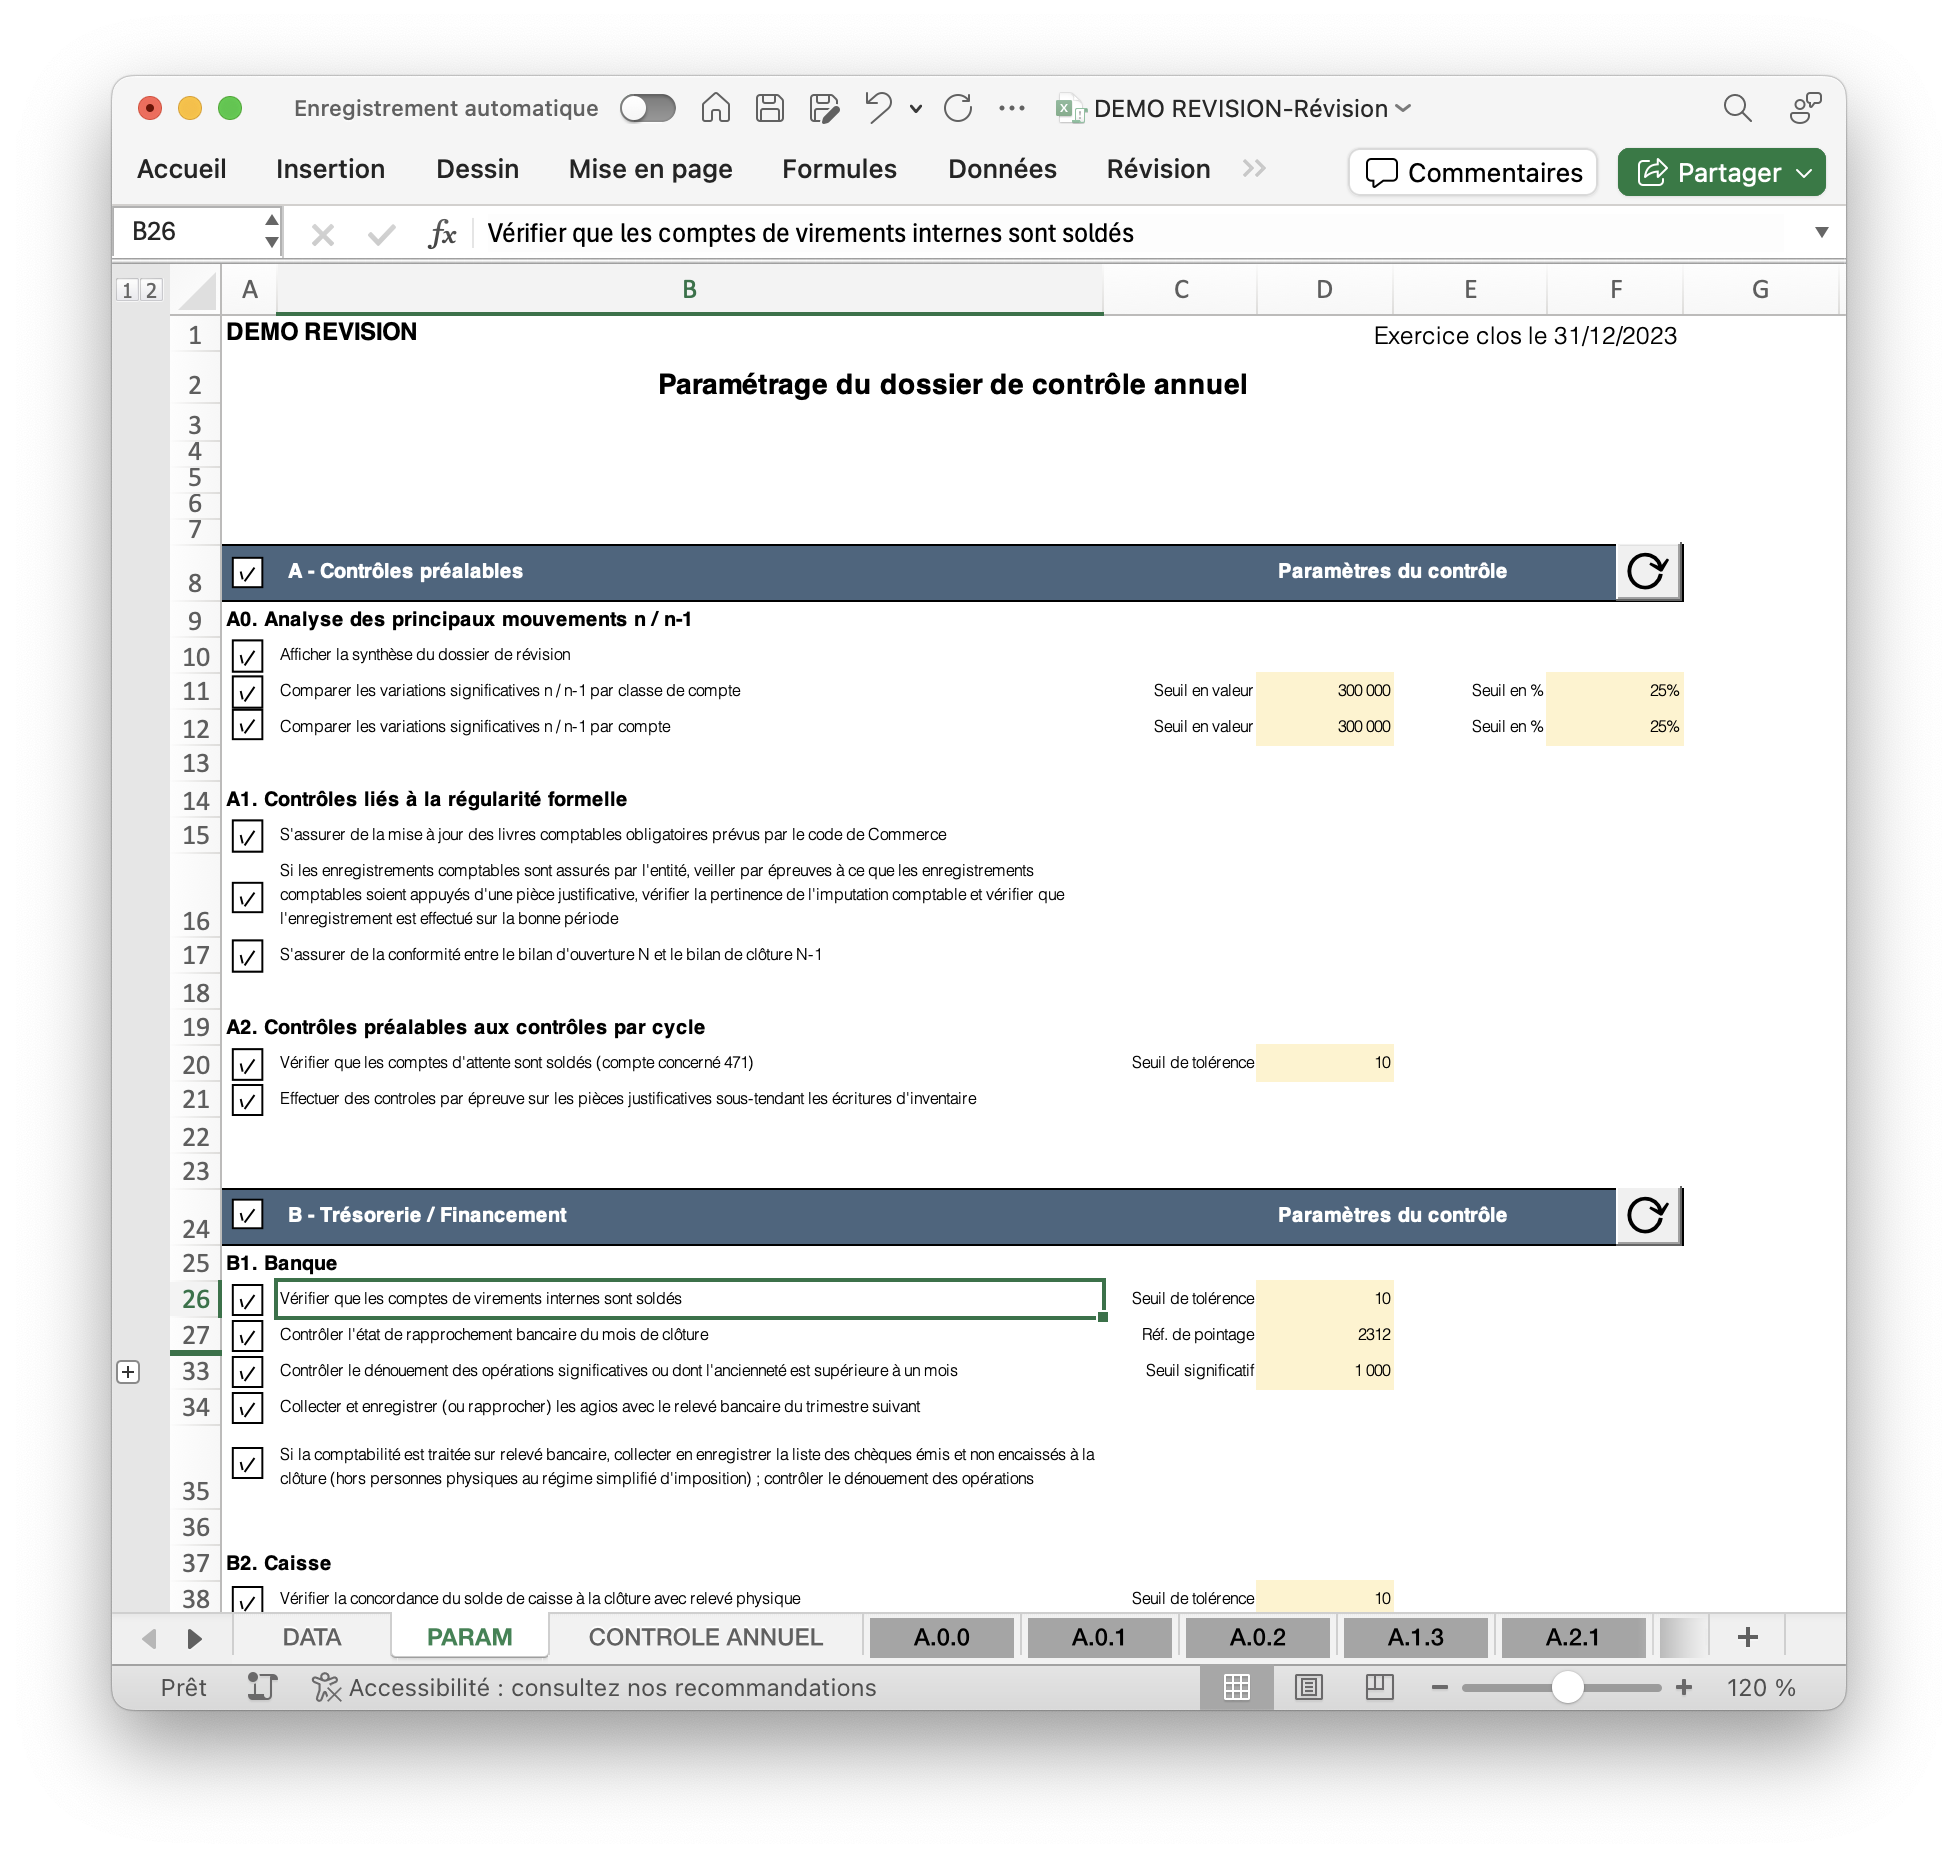
Task: Switch to Page Layout view
Action: pos(1308,1688)
